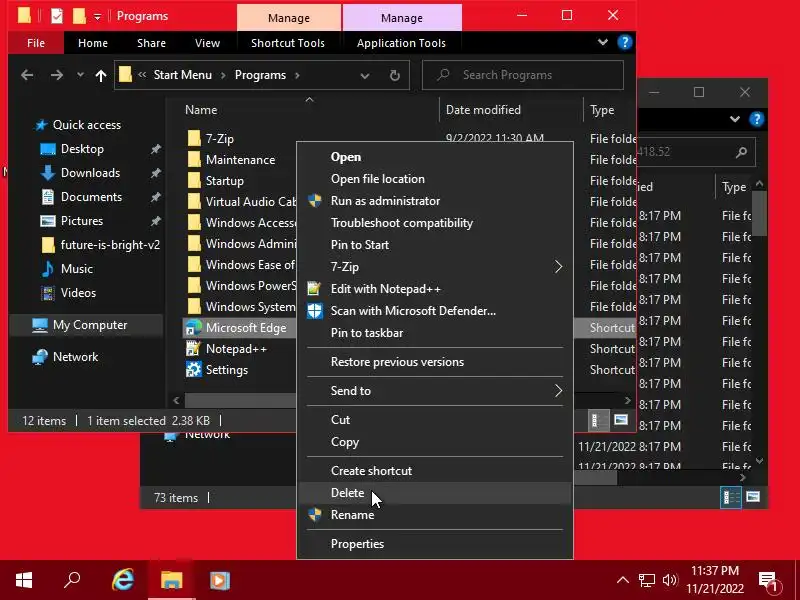Open Music in the navigation pane
Image resolution: width=800 pixels, height=600 pixels.
tap(77, 269)
